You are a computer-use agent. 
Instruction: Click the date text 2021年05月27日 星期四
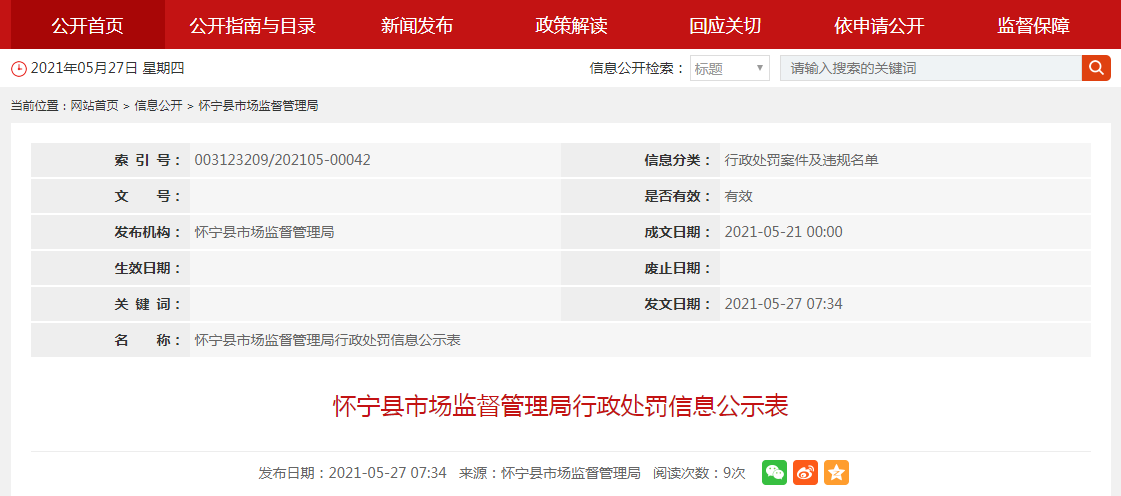pos(108,69)
